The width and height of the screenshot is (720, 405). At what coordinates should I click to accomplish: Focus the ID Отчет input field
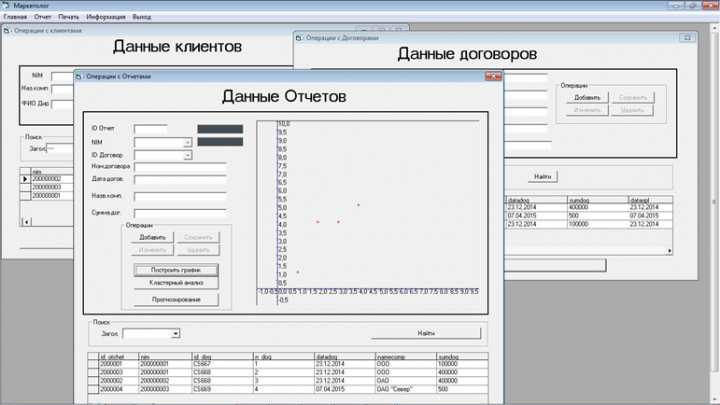point(151,129)
